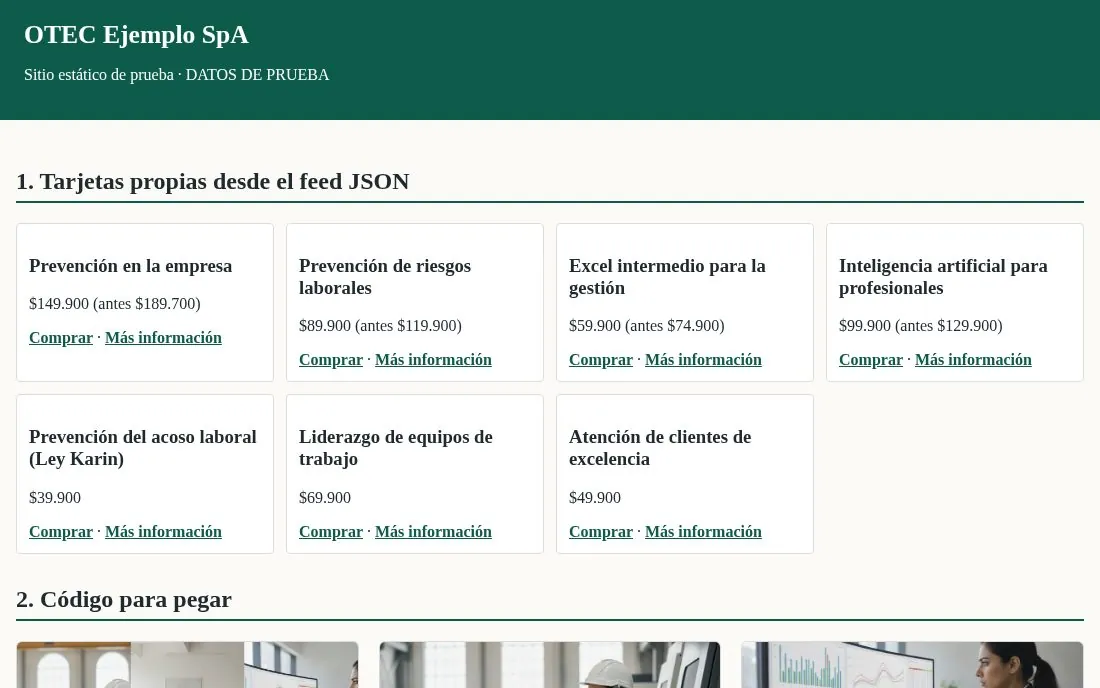Click the price '$99.900 (antes $129.900)'

point(920,325)
